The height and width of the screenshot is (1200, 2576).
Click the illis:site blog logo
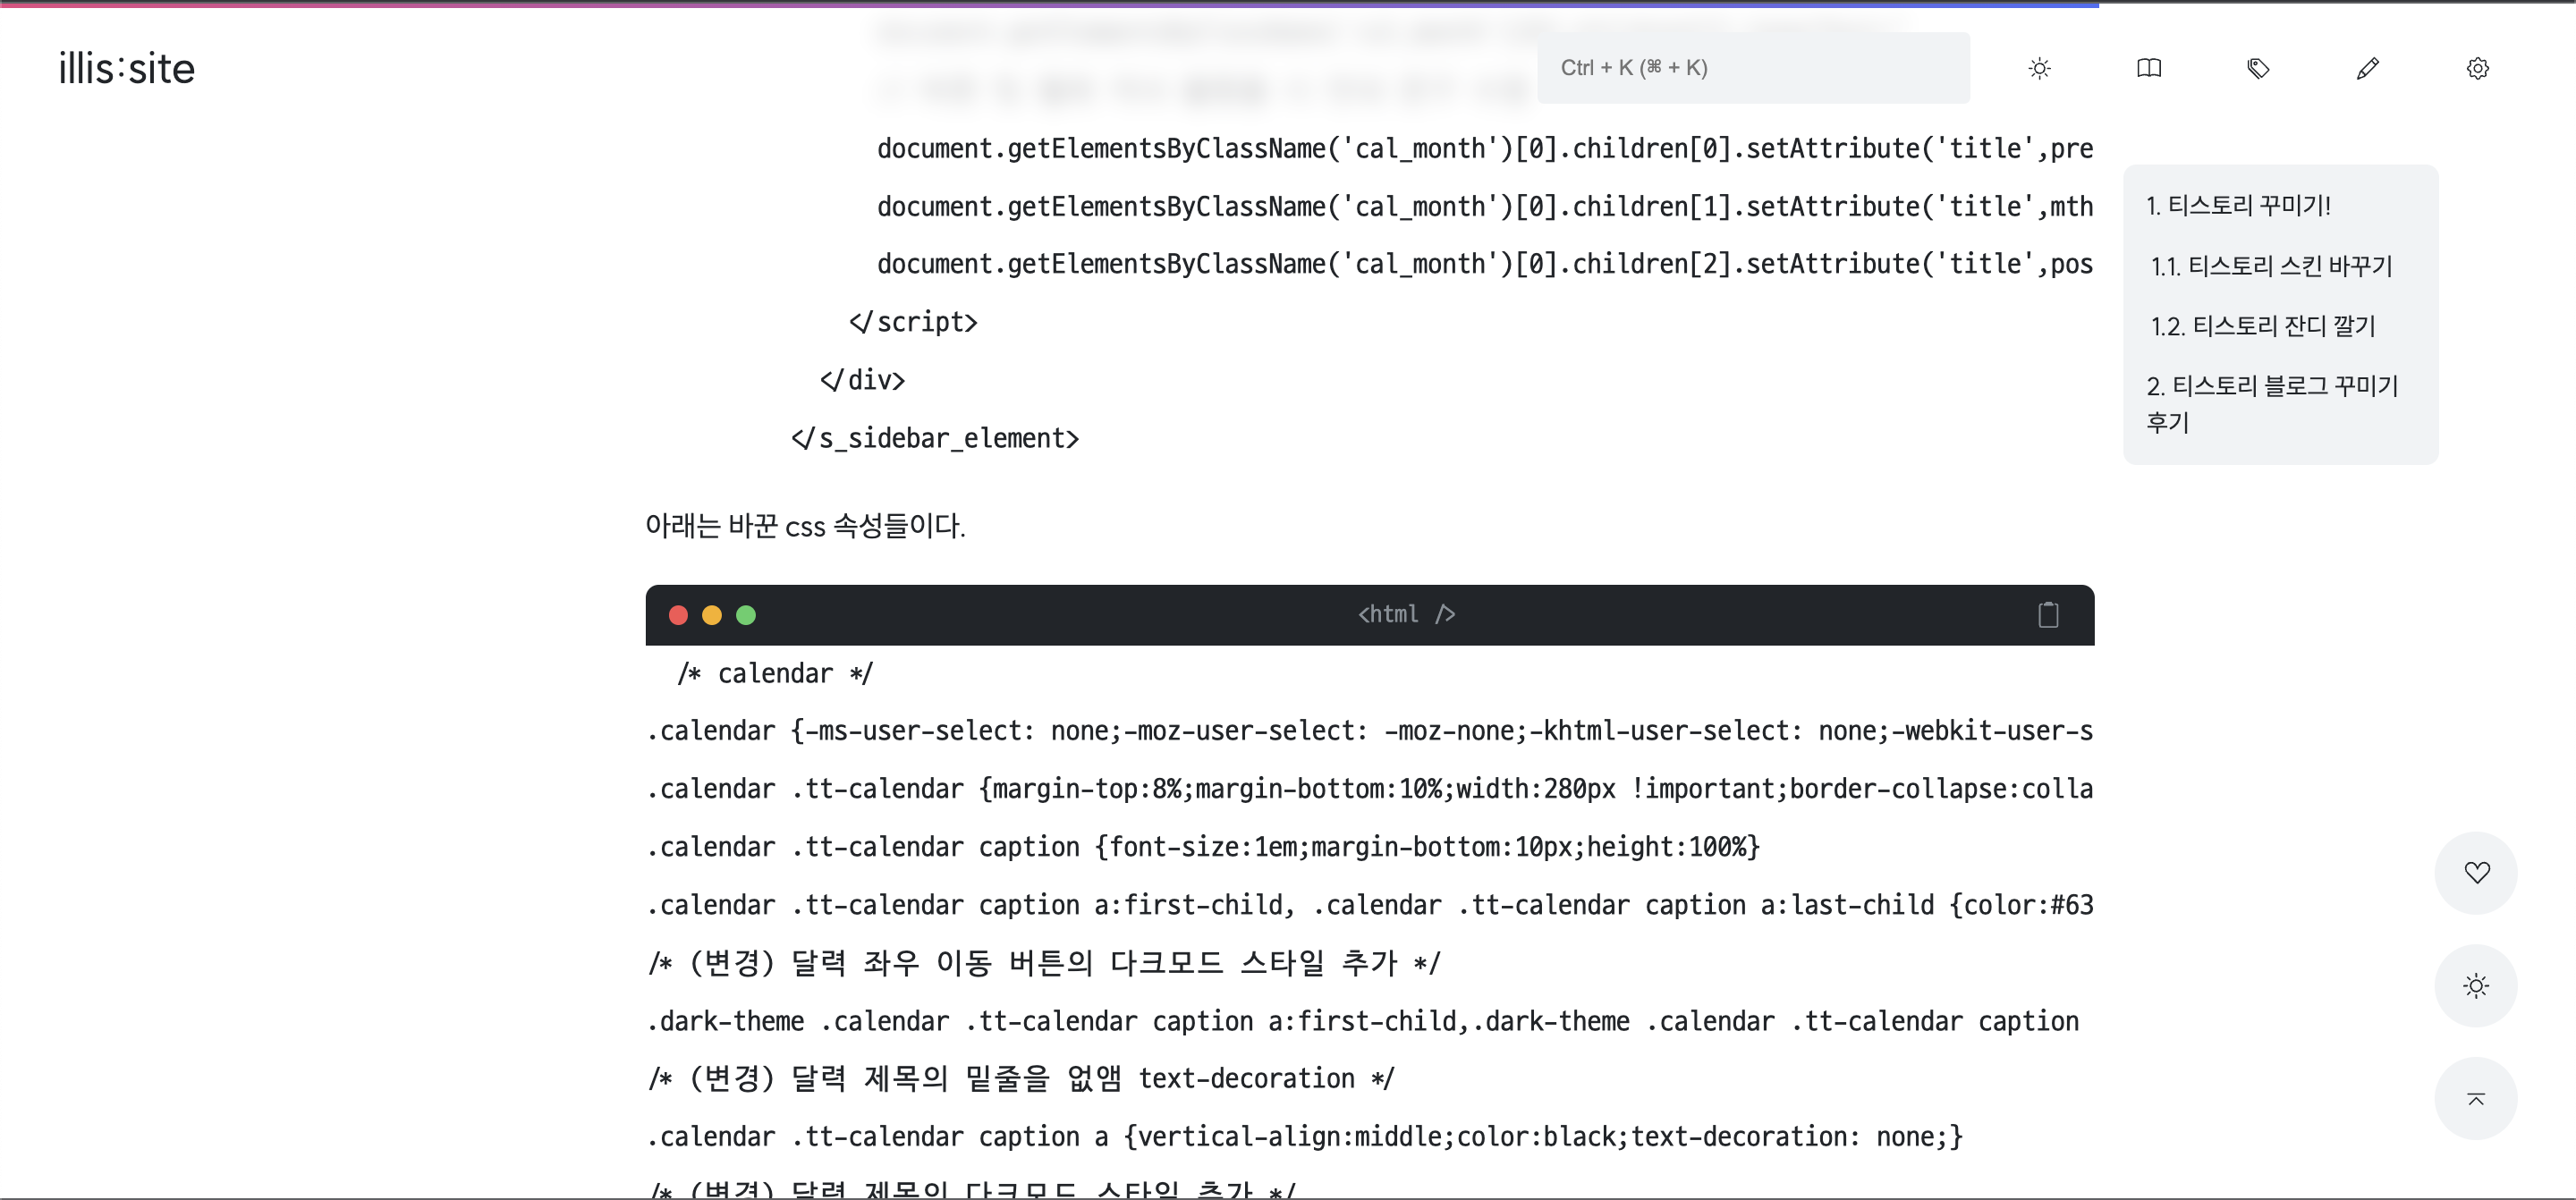126,68
